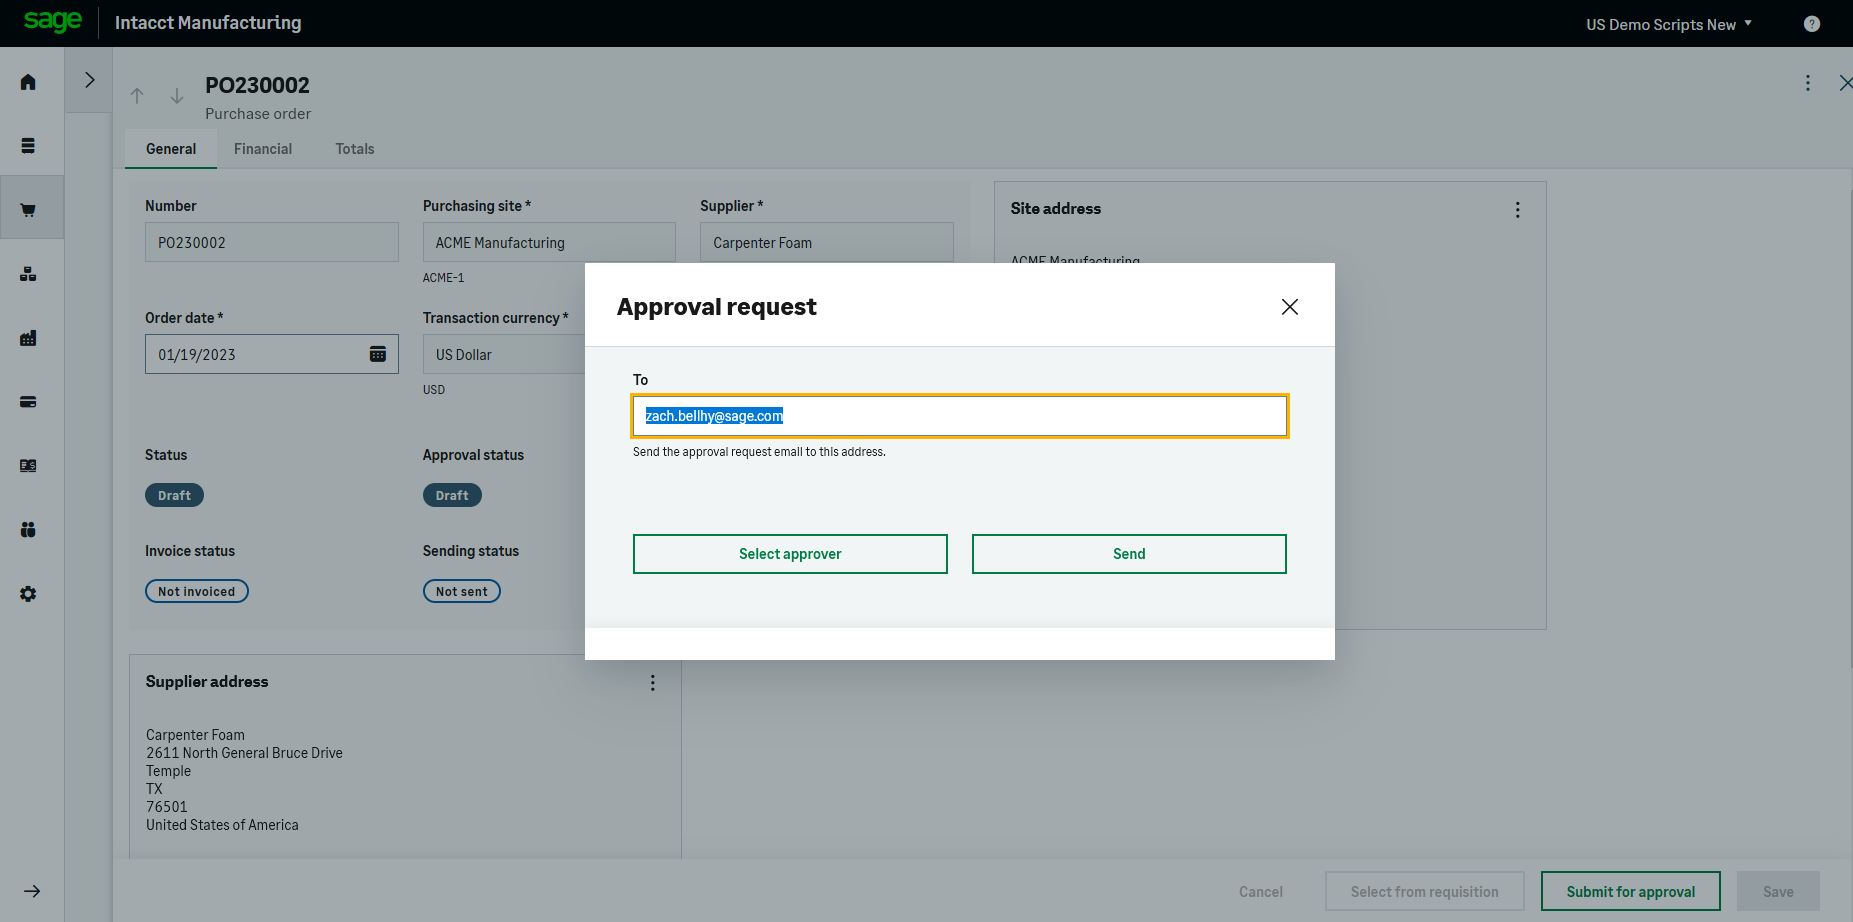The width and height of the screenshot is (1853, 922).
Task: Click the Select approver button
Action: click(789, 553)
